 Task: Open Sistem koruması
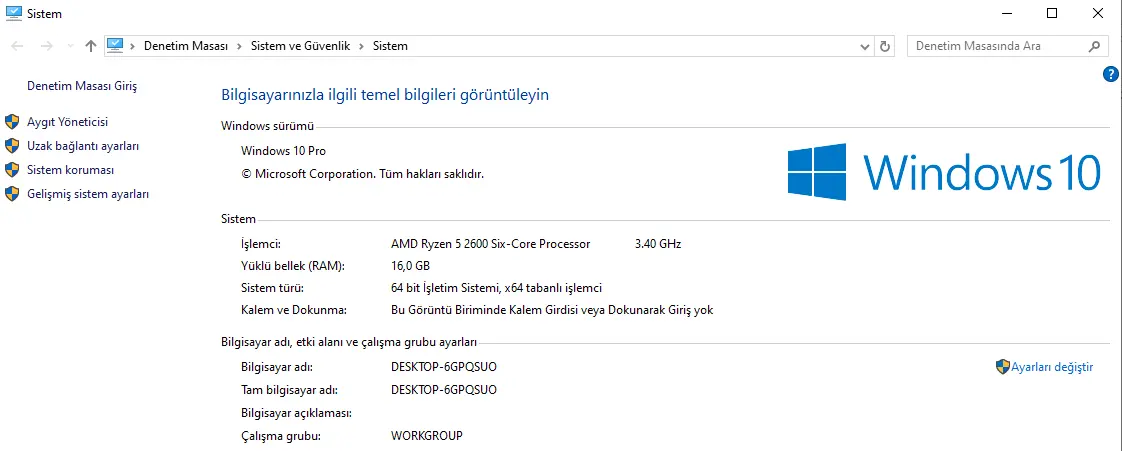70,170
